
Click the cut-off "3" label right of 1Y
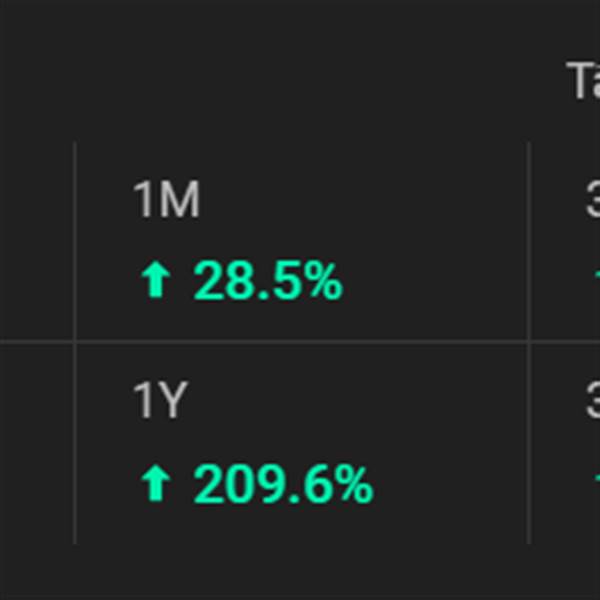[592, 402]
